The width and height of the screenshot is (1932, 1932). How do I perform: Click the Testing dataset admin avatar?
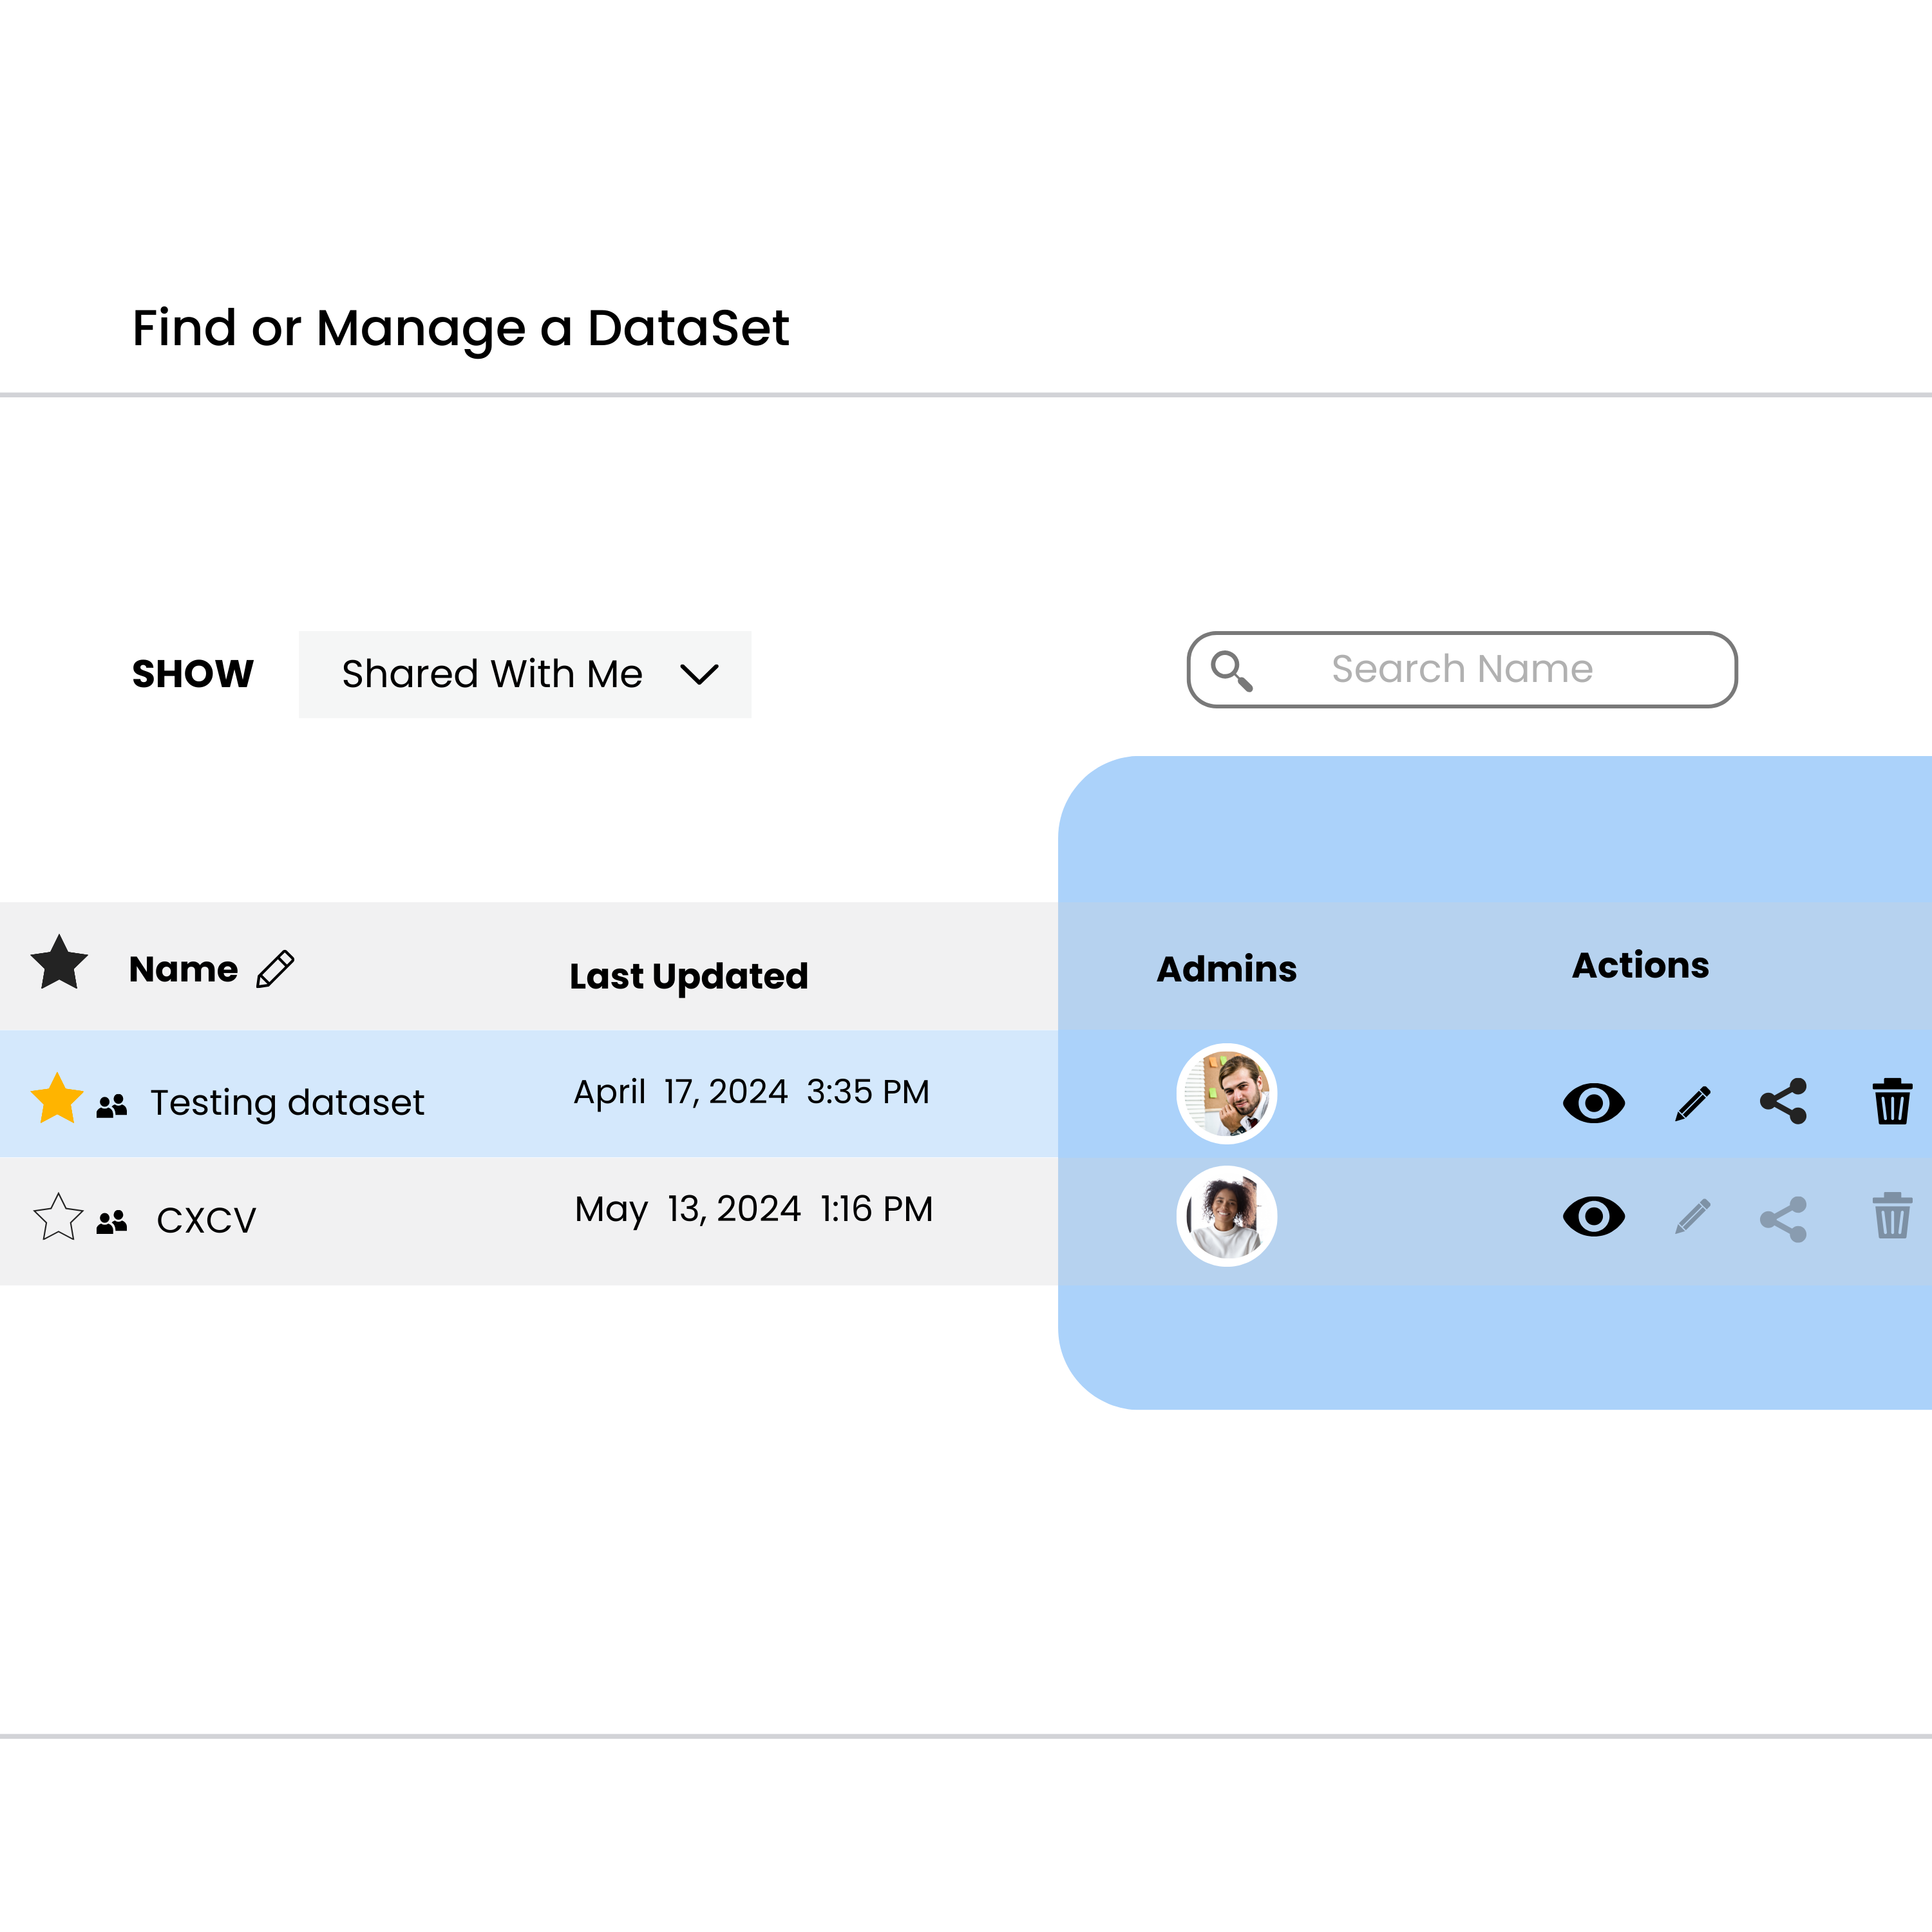point(1226,1093)
